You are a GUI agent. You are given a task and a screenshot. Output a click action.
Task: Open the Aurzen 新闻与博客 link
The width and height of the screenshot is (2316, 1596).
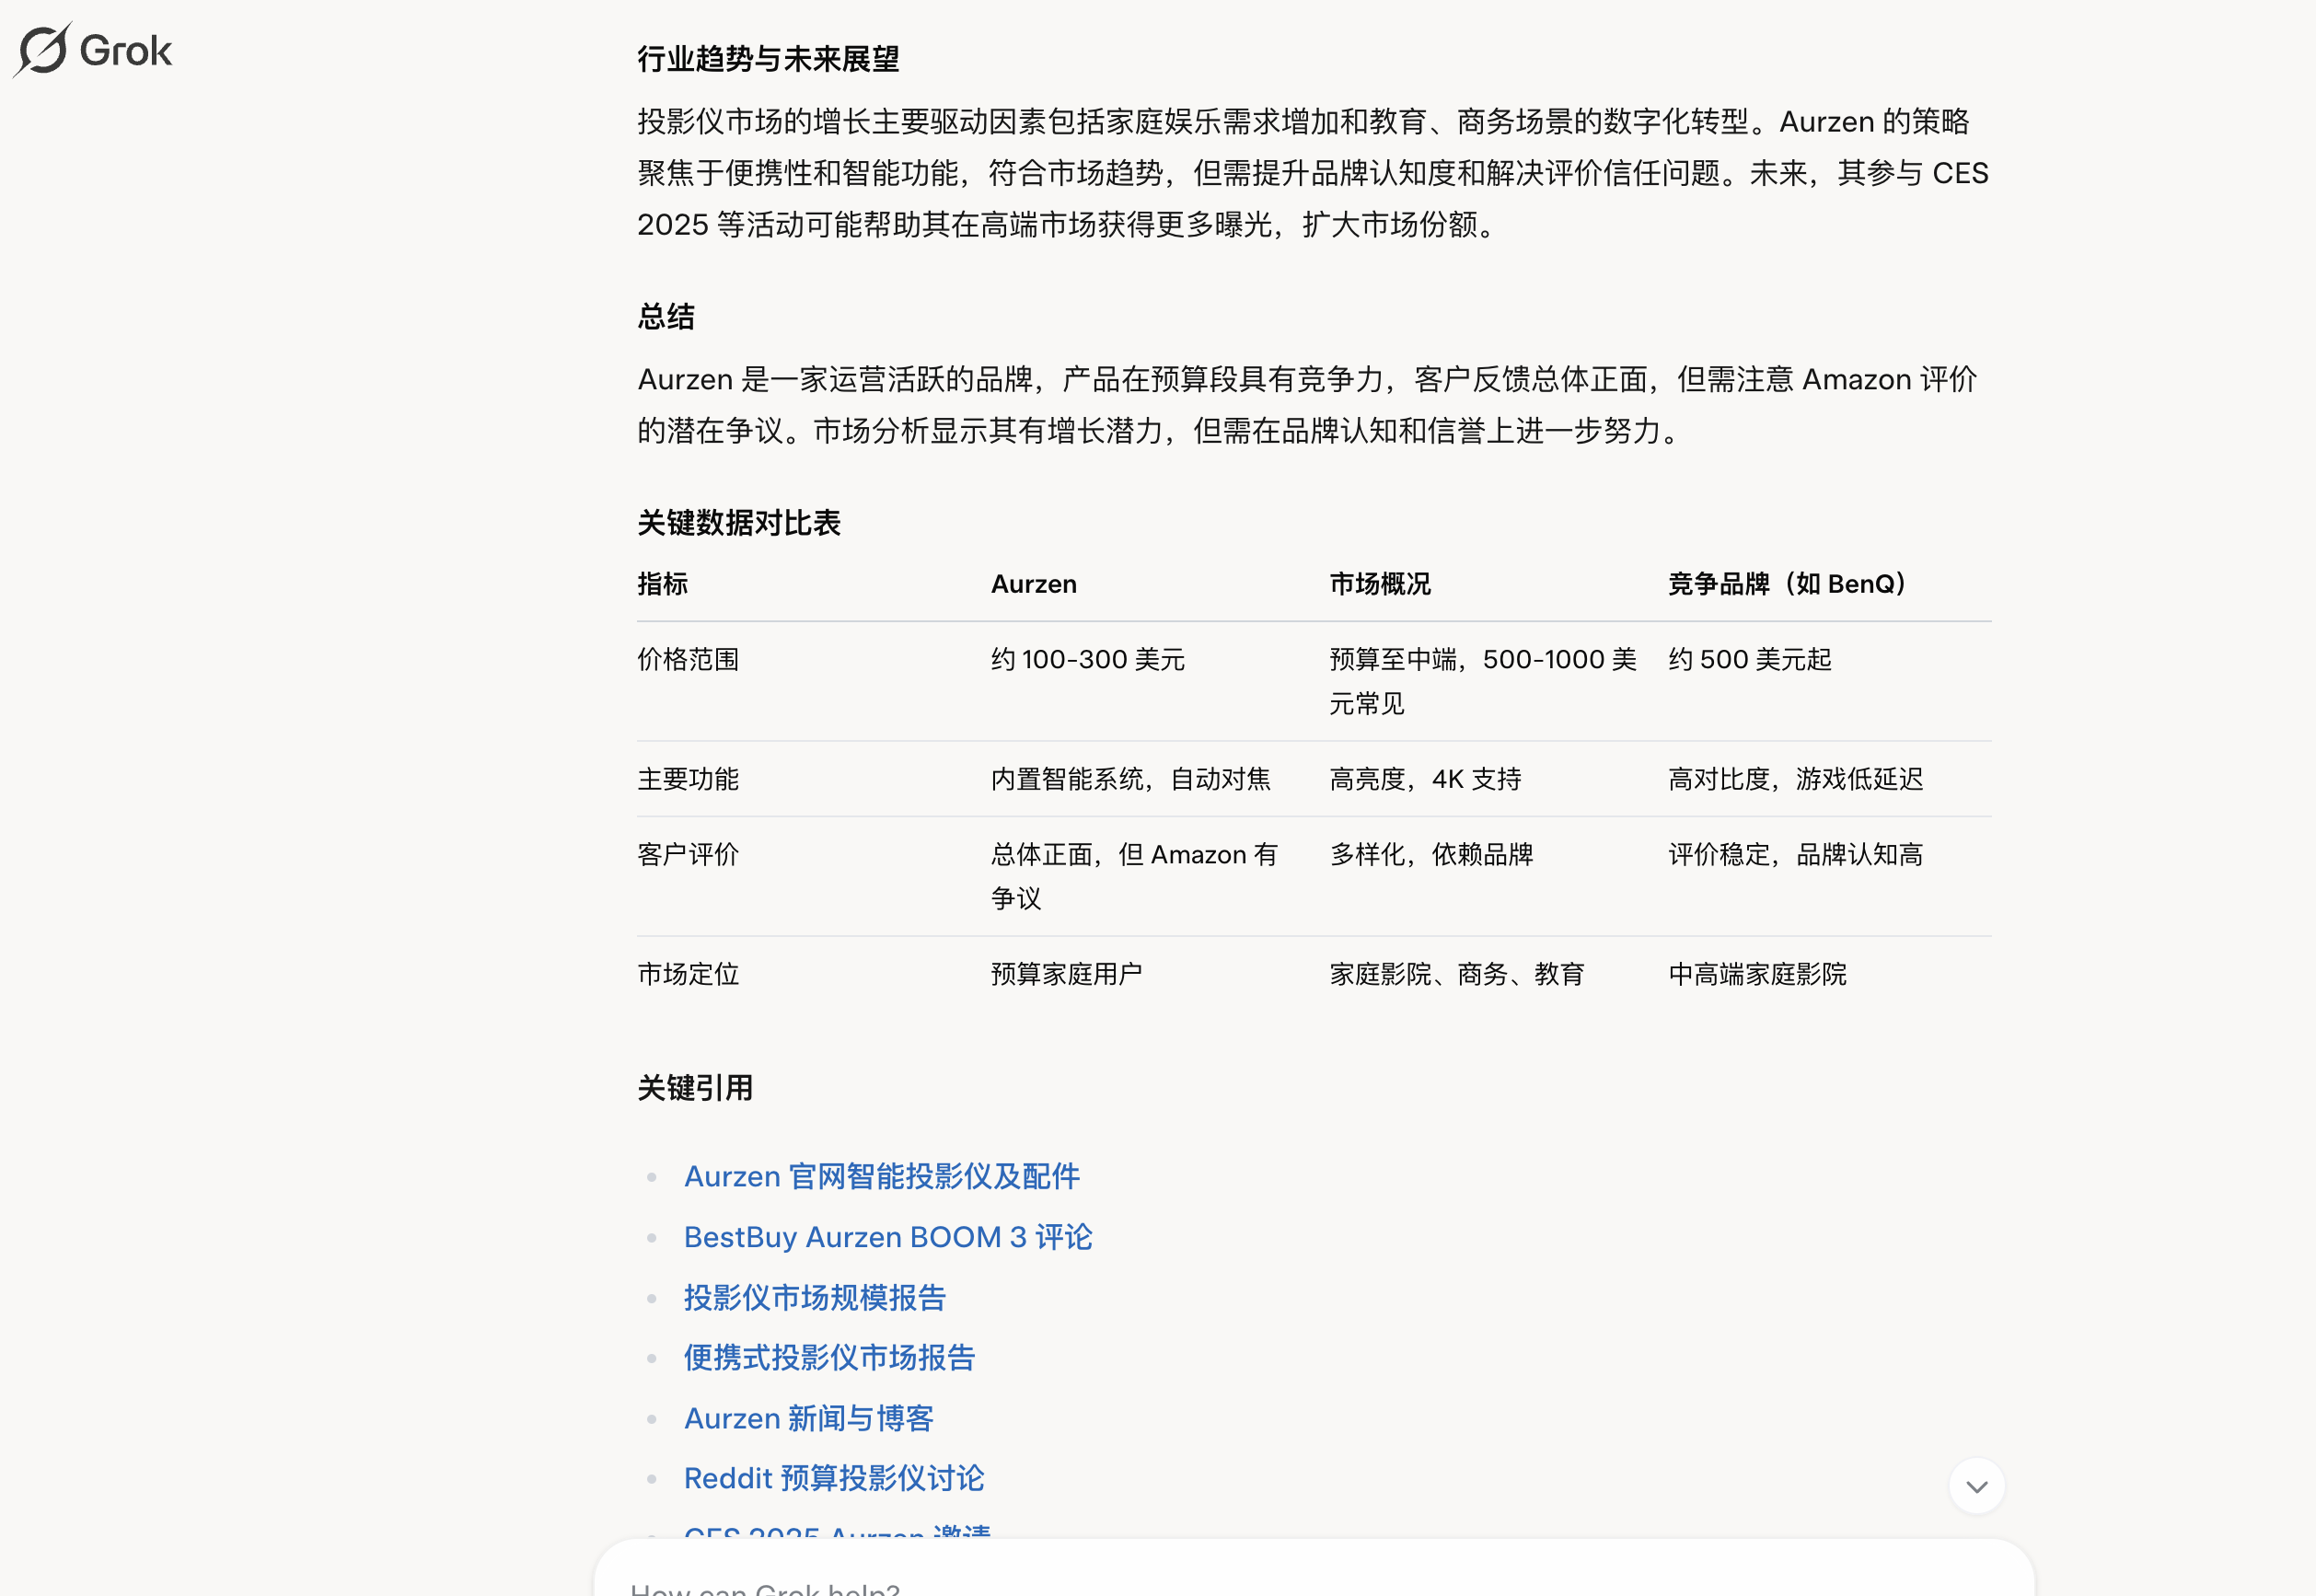click(808, 1418)
